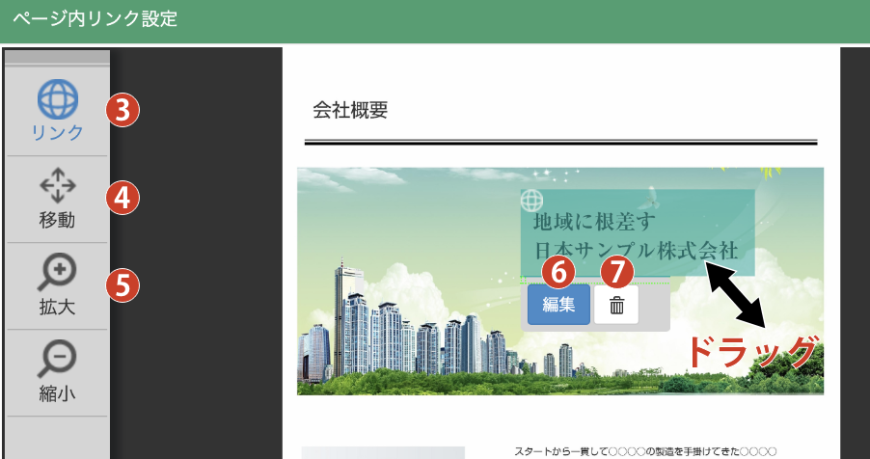Click the 会社概要 page heading

tap(350, 109)
